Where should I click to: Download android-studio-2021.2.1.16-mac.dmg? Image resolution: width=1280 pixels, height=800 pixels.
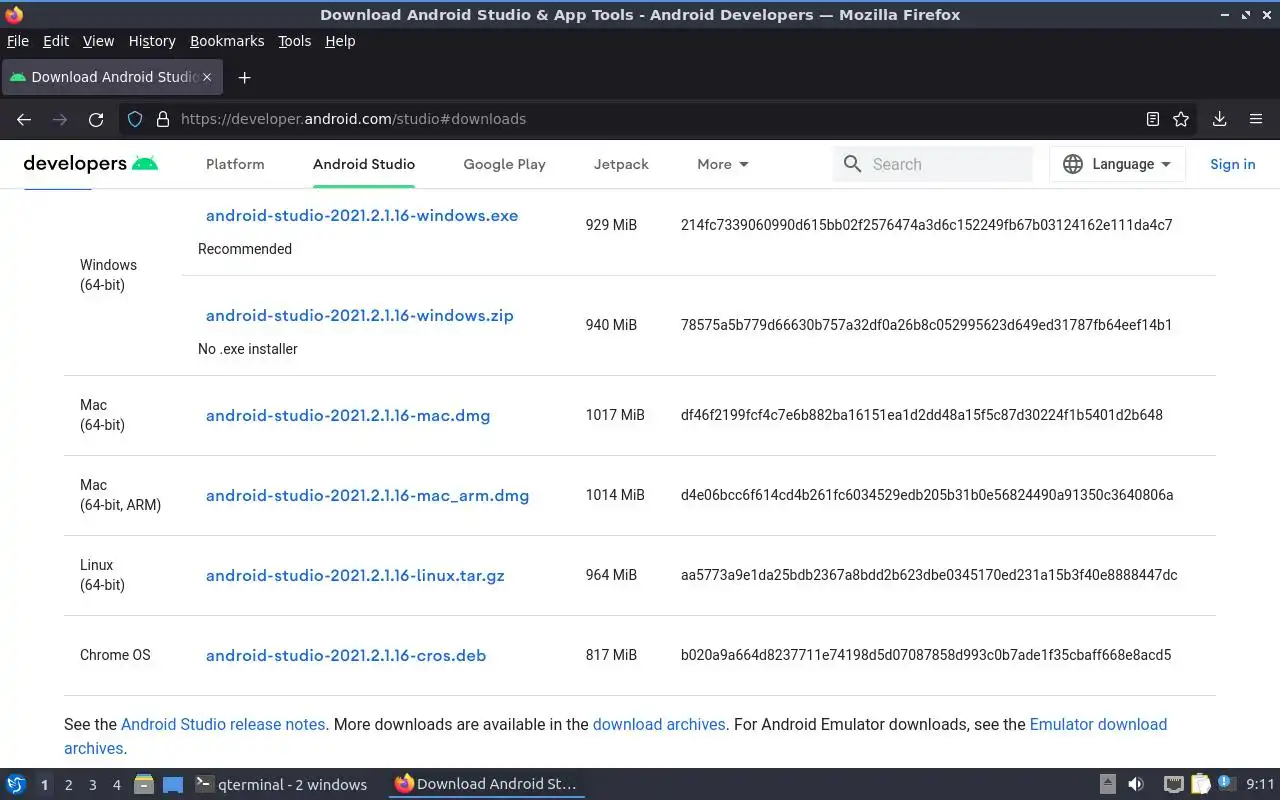point(348,415)
